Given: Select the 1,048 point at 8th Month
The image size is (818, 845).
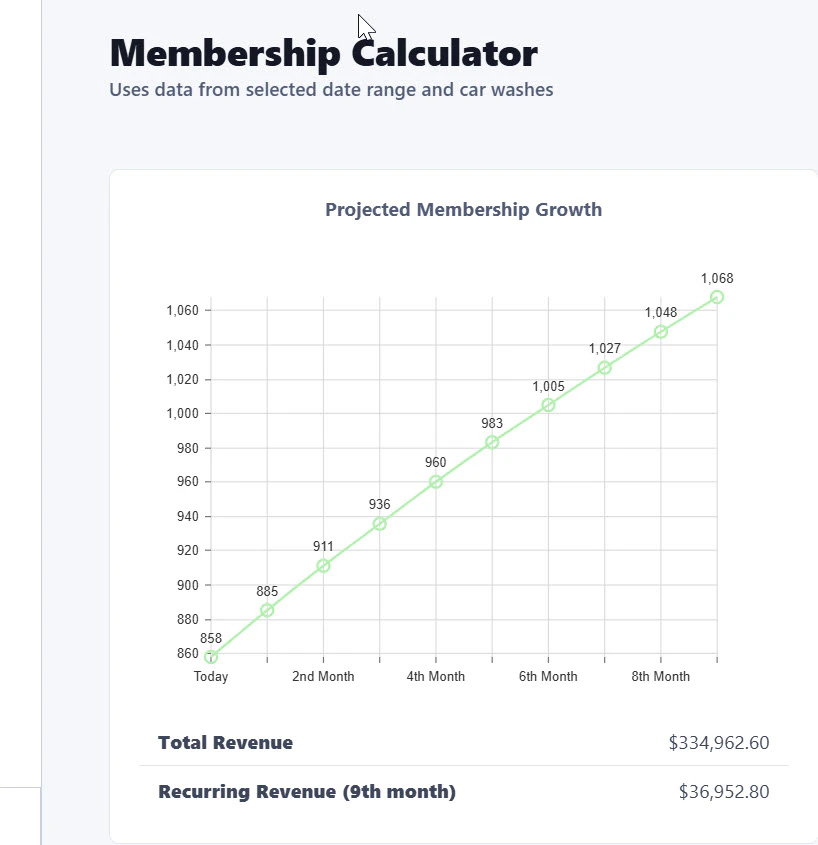Looking at the screenshot, I should [x=661, y=332].
